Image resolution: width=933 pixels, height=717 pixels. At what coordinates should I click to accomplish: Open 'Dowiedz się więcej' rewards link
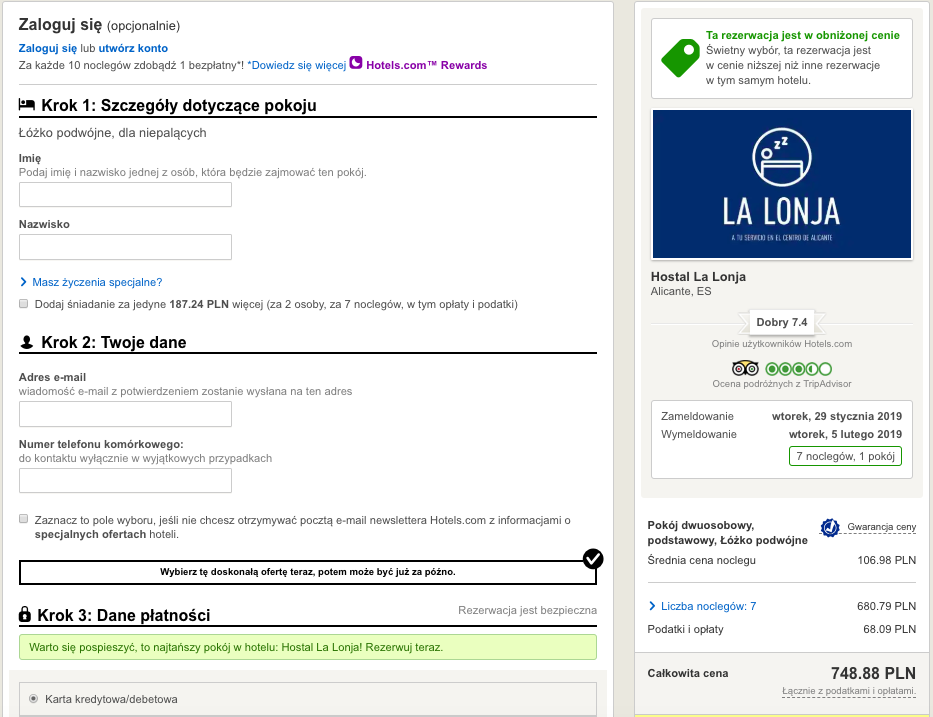(296, 65)
